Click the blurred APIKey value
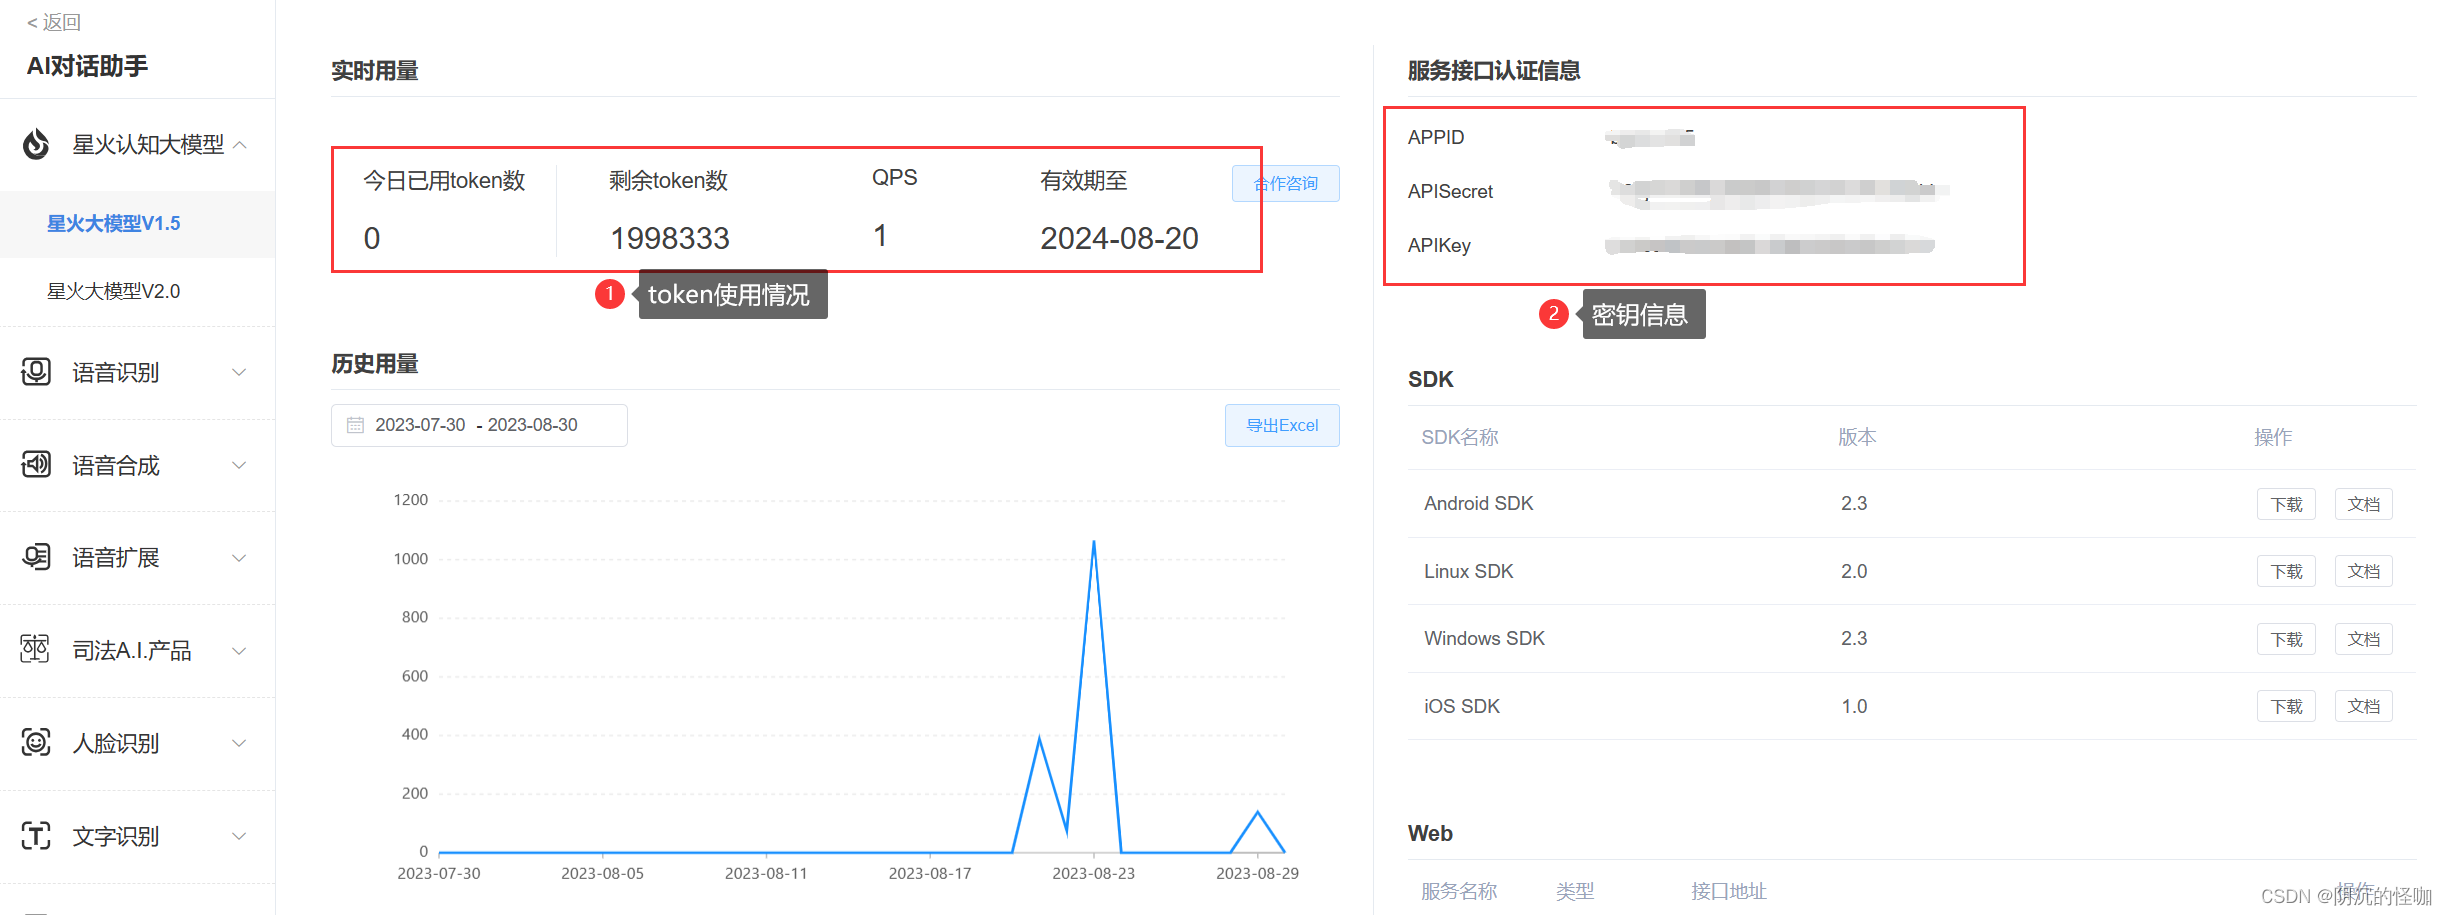This screenshot has width=2447, height=915. tap(1769, 245)
